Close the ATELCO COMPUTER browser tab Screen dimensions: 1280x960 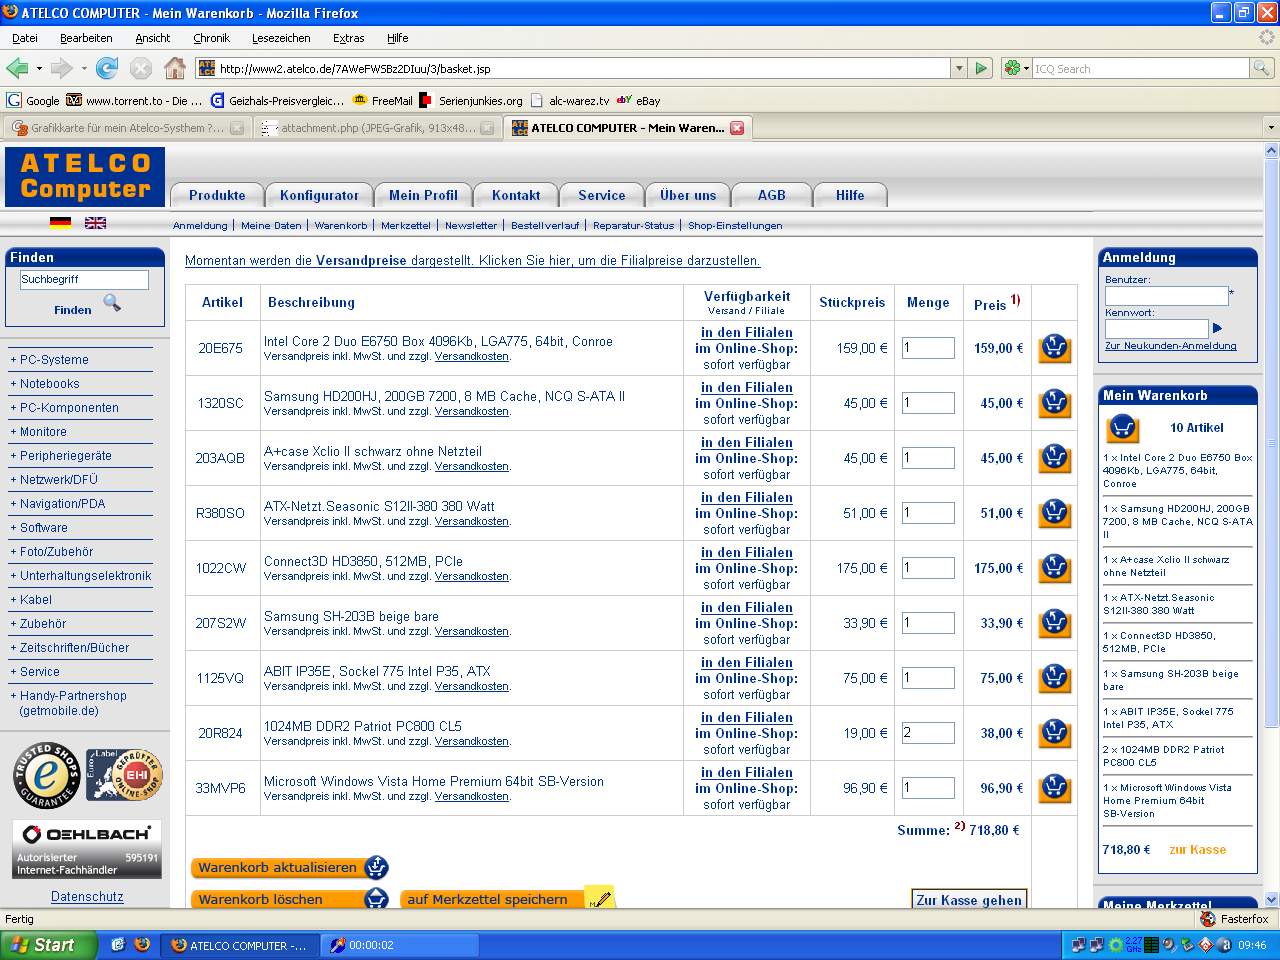(x=737, y=128)
